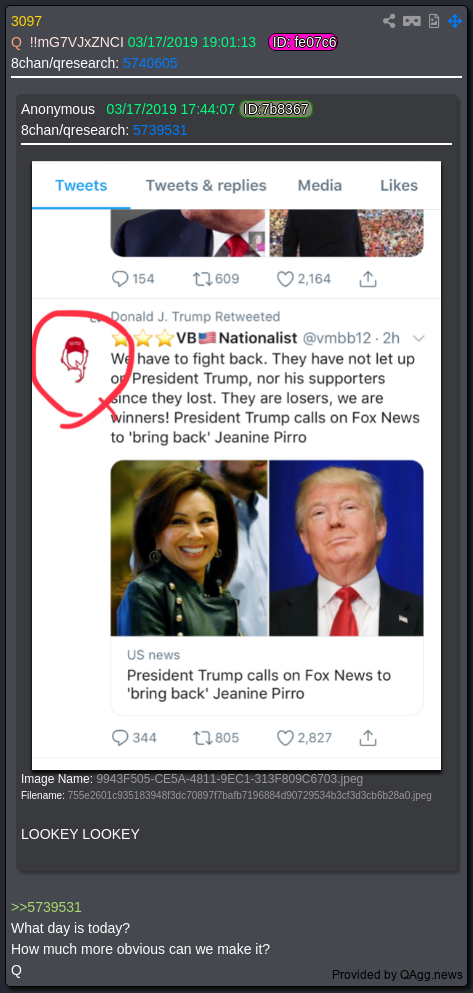The image size is (473, 993).
Task: Click the retweet icon showing 805
Action: (x=201, y=737)
